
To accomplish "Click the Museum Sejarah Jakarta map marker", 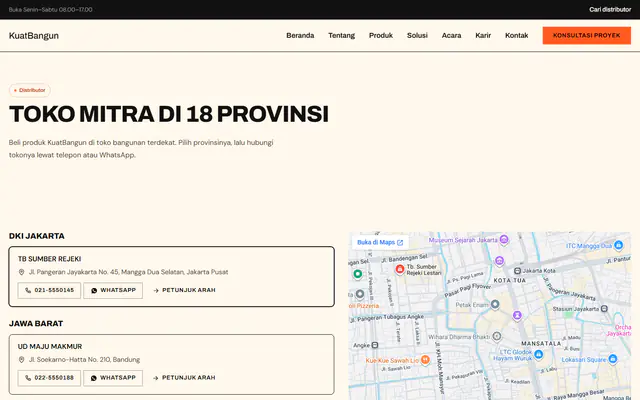I will tap(504, 240).
